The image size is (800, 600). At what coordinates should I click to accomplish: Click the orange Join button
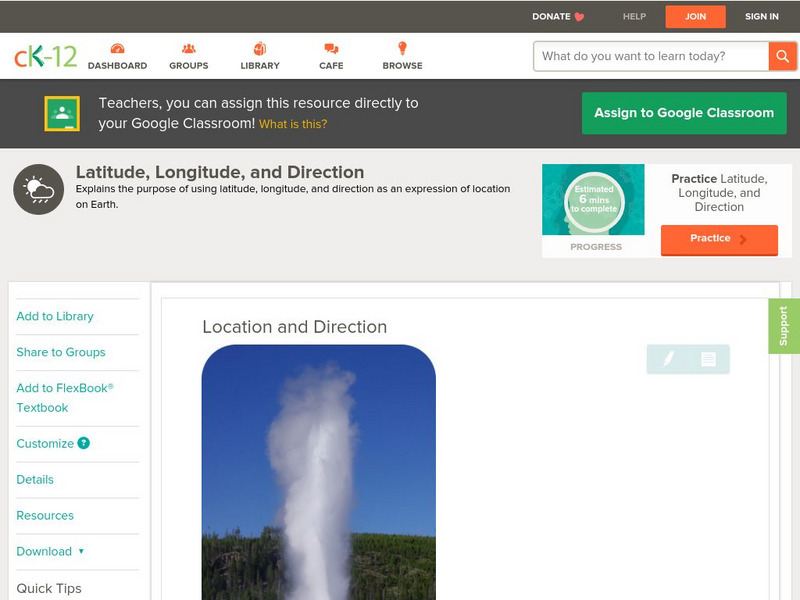[695, 17]
